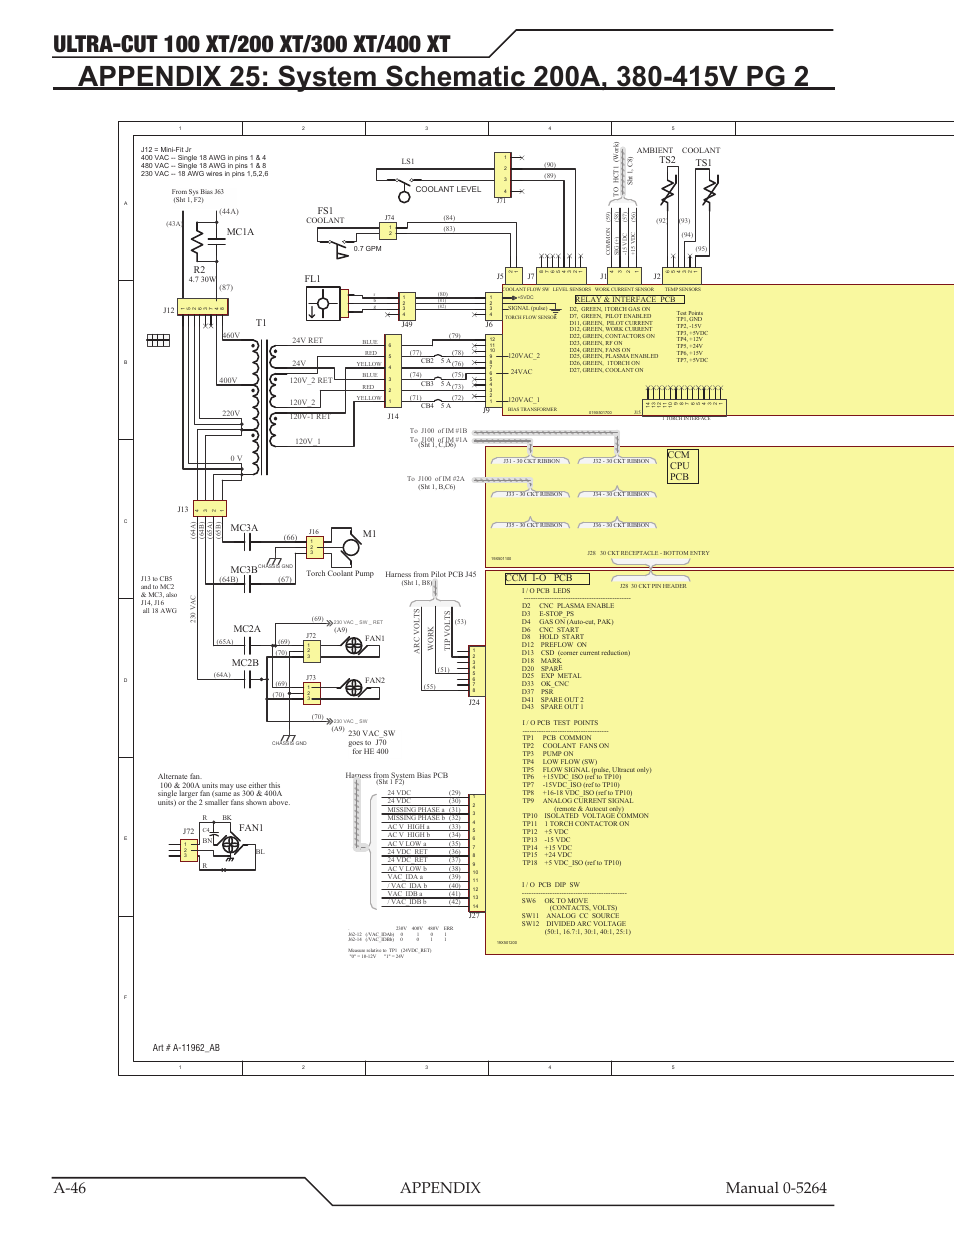
Task: Click the 'Manual 0-5264' footer text
Action: [x=777, y=1188]
